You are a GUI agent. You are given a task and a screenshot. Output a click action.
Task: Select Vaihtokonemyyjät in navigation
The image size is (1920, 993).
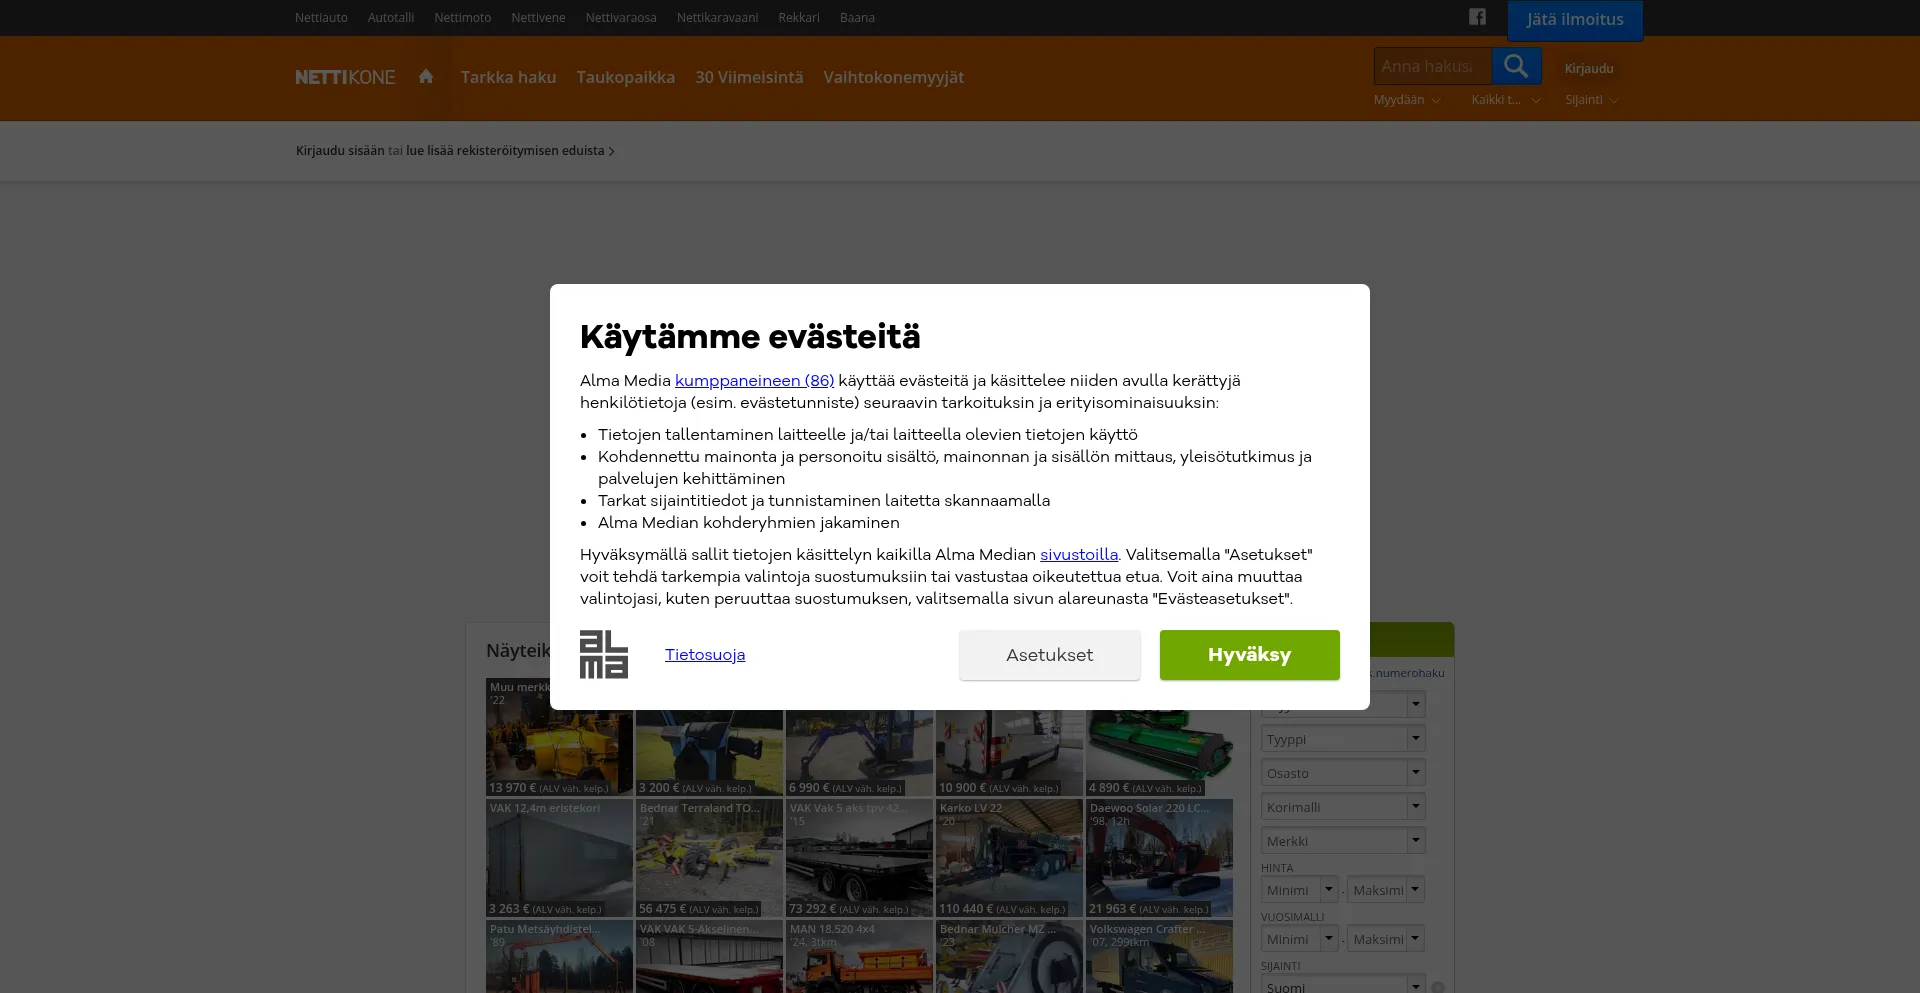[x=893, y=77]
